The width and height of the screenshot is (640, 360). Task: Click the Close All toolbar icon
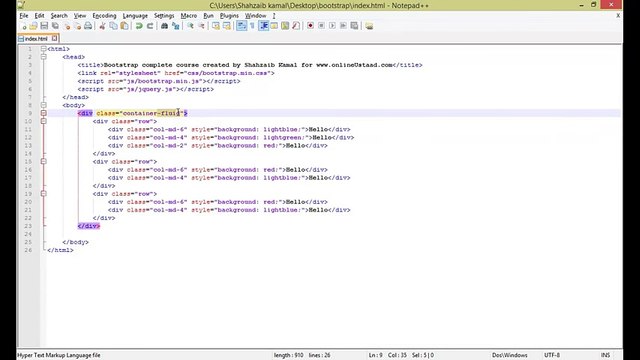pos(78,26)
